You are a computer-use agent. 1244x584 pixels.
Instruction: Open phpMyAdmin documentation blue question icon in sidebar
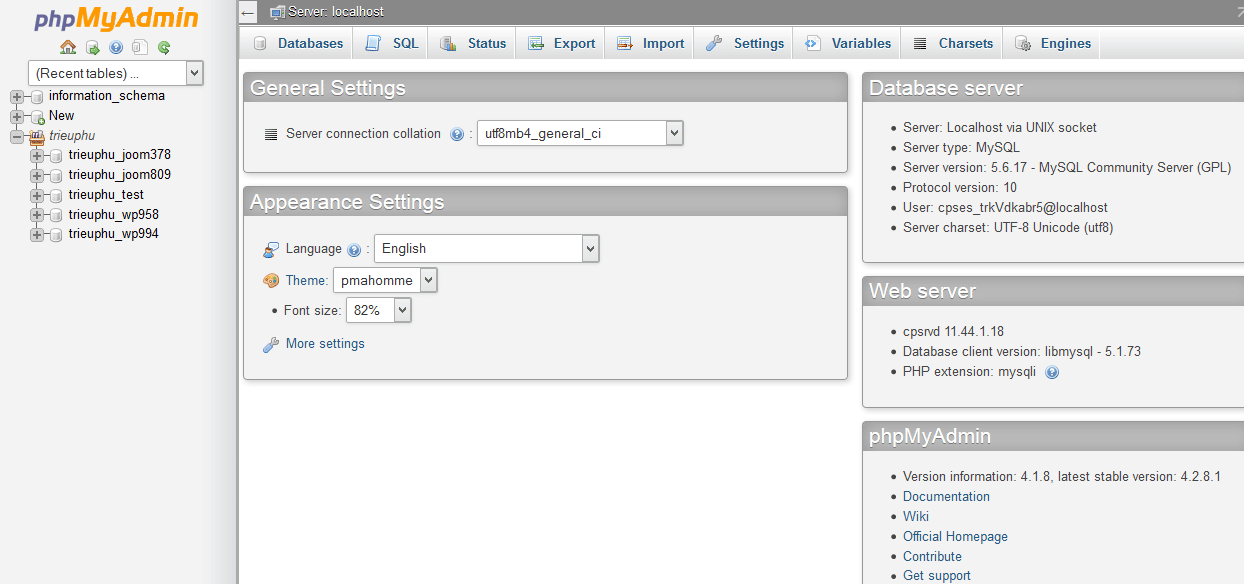(116, 47)
